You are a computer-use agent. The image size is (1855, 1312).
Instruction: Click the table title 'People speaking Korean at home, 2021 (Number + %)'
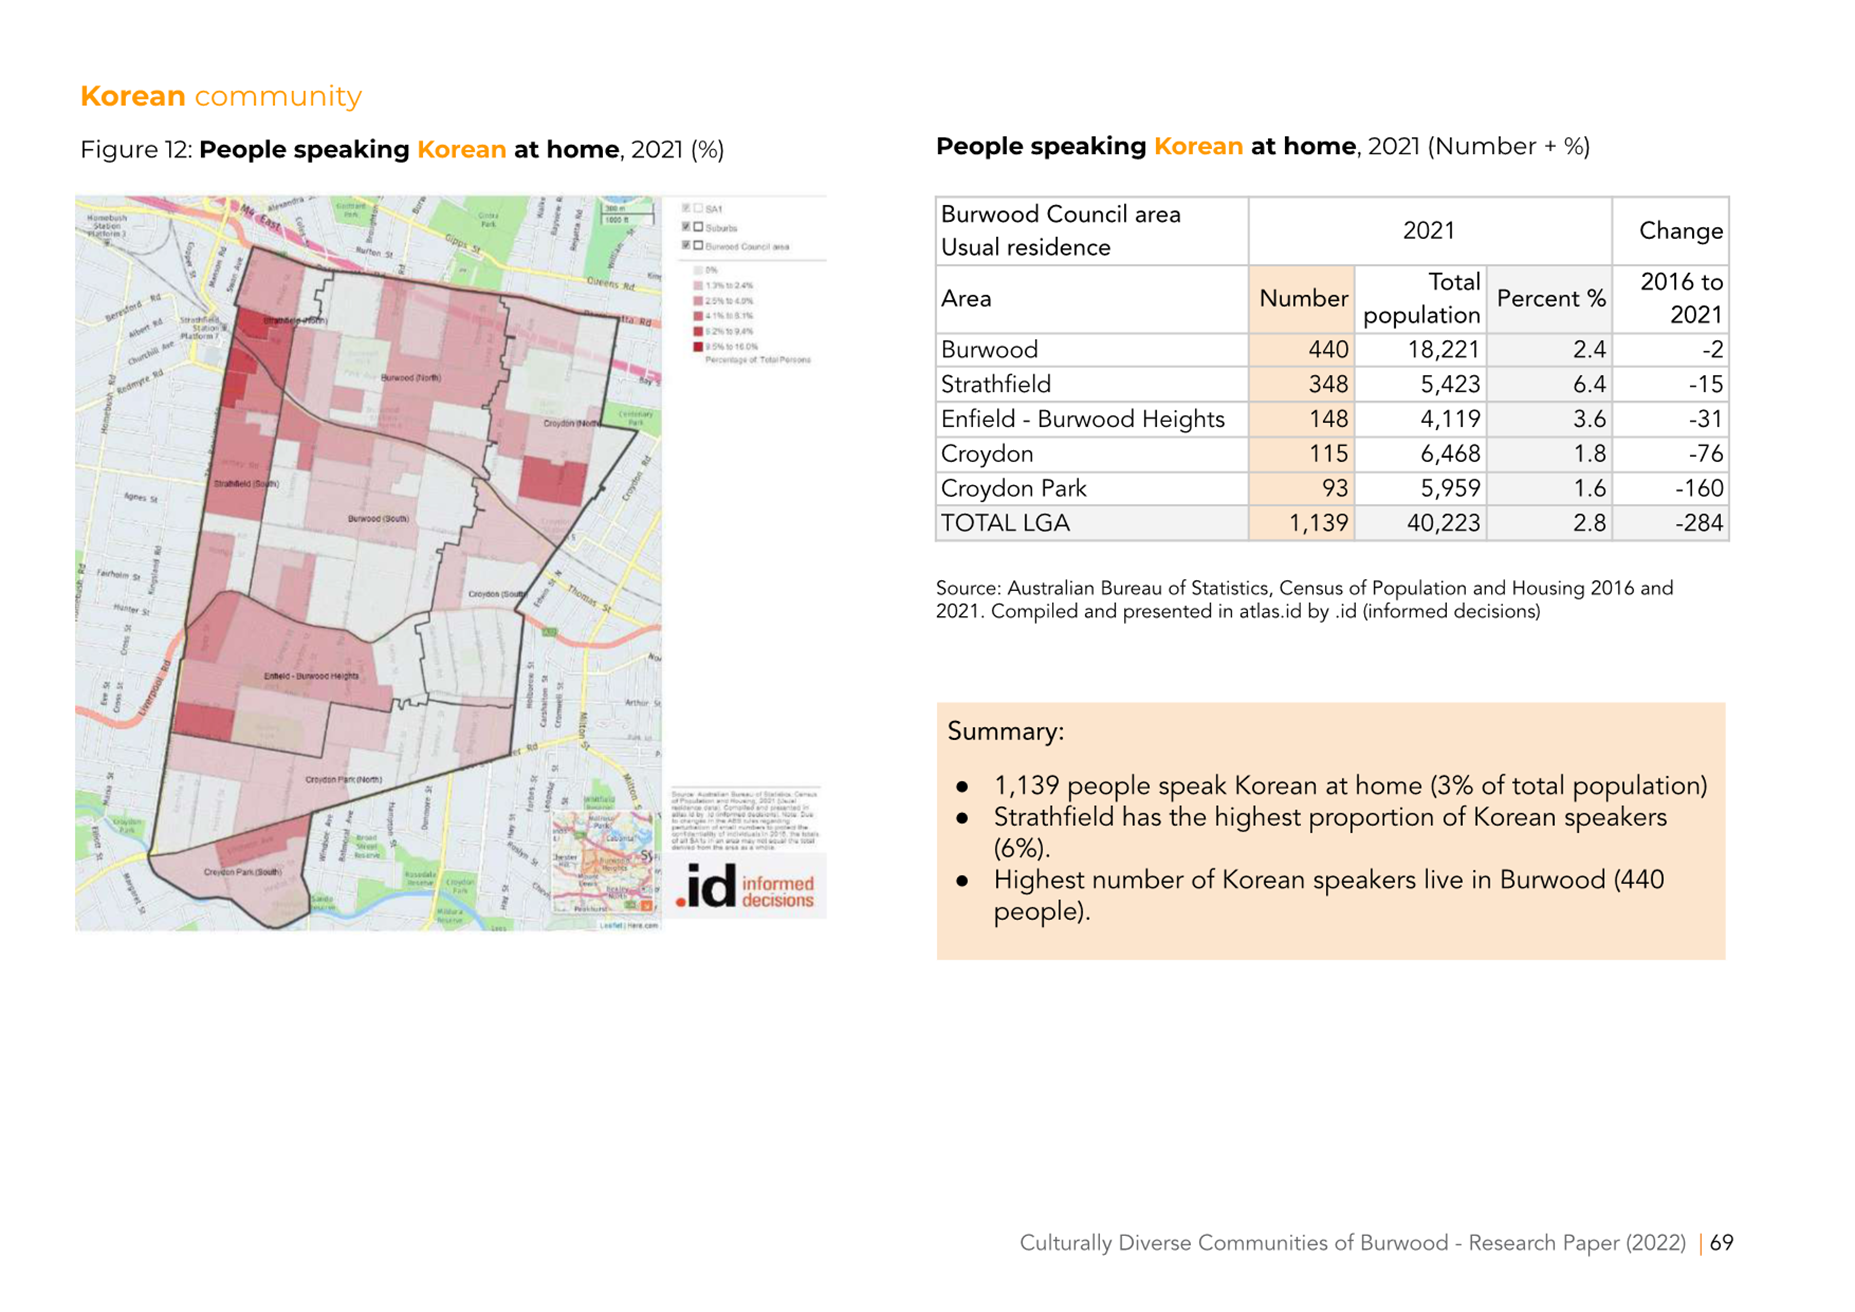click(x=1263, y=146)
